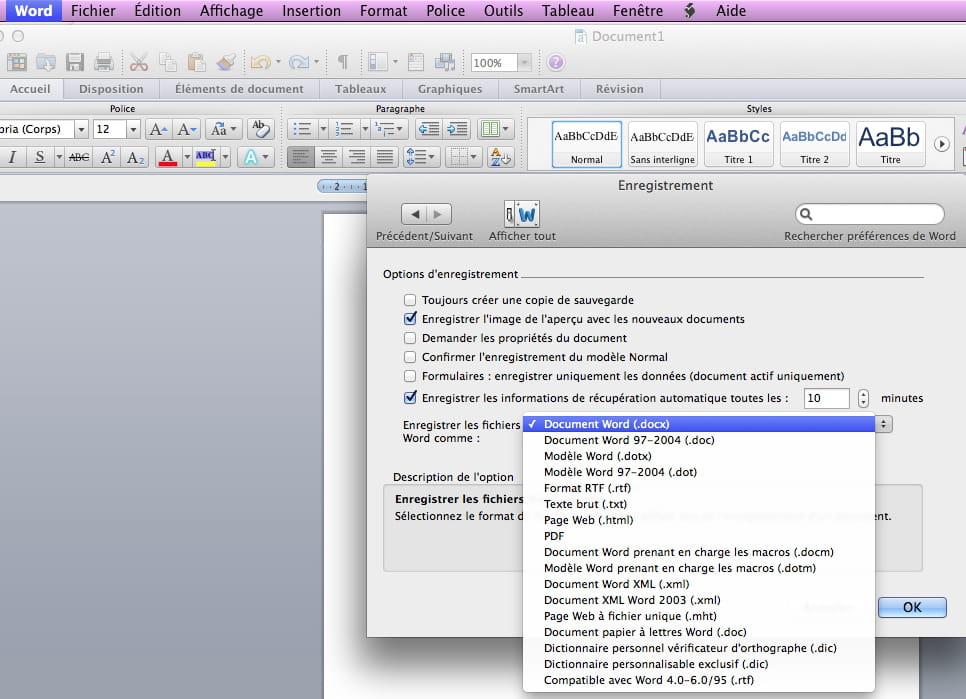The height and width of the screenshot is (699, 966).
Task: Increase font size with the grow font icon
Action: click(158, 129)
